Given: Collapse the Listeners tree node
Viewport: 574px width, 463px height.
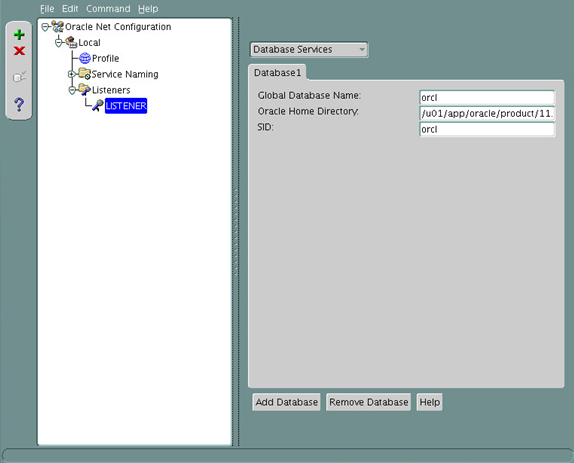Looking at the screenshot, I should [72, 90].
